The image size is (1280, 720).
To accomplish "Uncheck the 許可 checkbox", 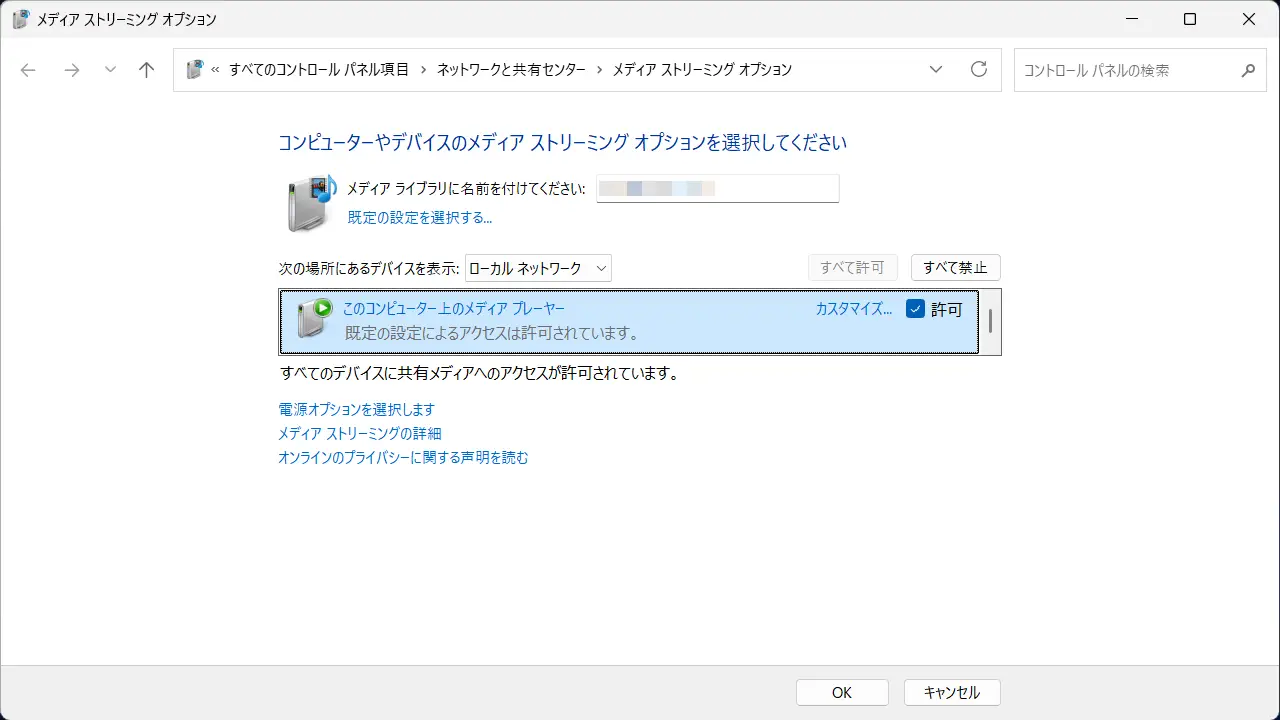I will pos(915,309).
